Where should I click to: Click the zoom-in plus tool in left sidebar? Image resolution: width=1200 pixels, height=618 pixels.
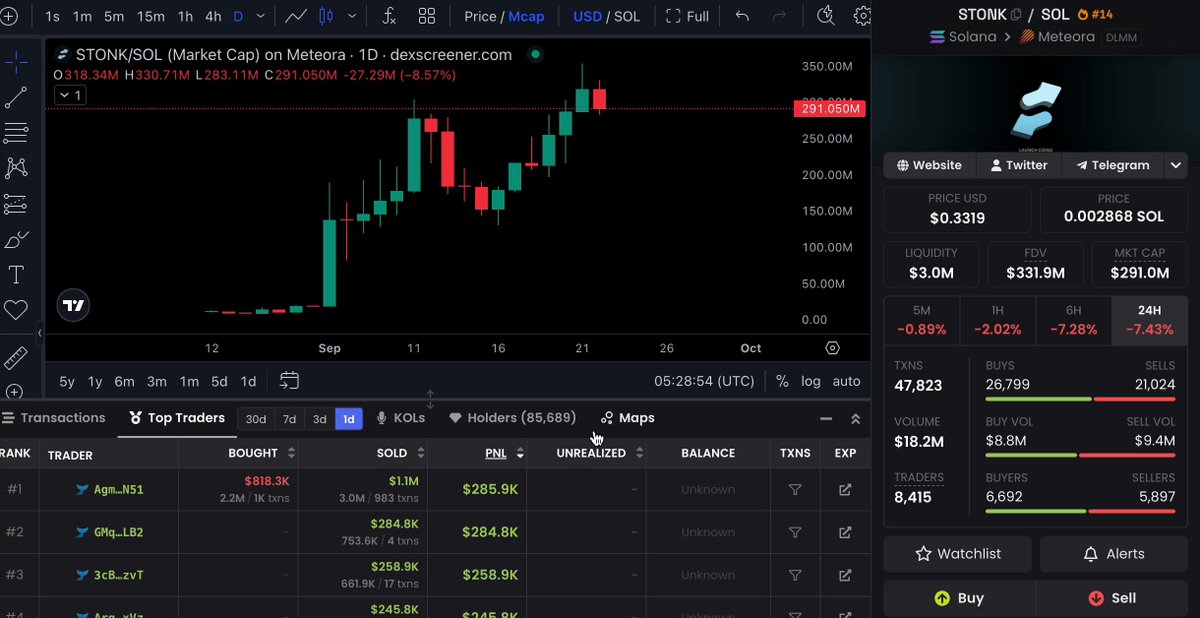[14, 392]
